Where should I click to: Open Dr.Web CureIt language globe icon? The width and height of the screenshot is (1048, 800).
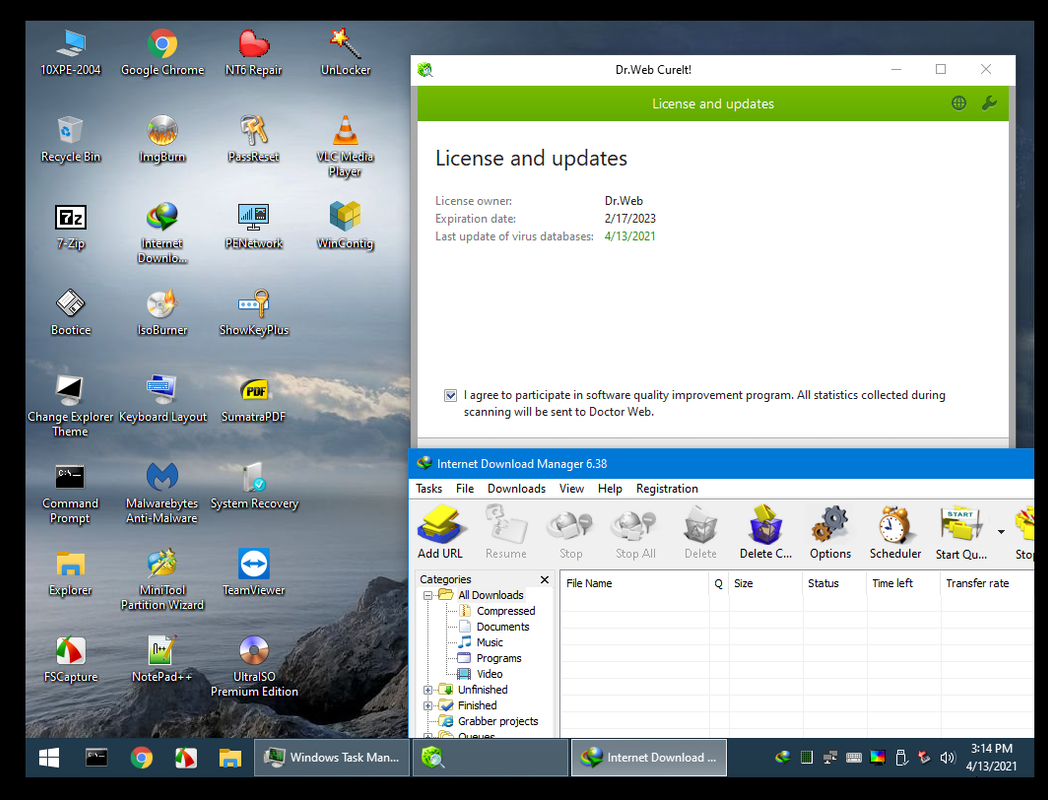[x=958, y=103]
